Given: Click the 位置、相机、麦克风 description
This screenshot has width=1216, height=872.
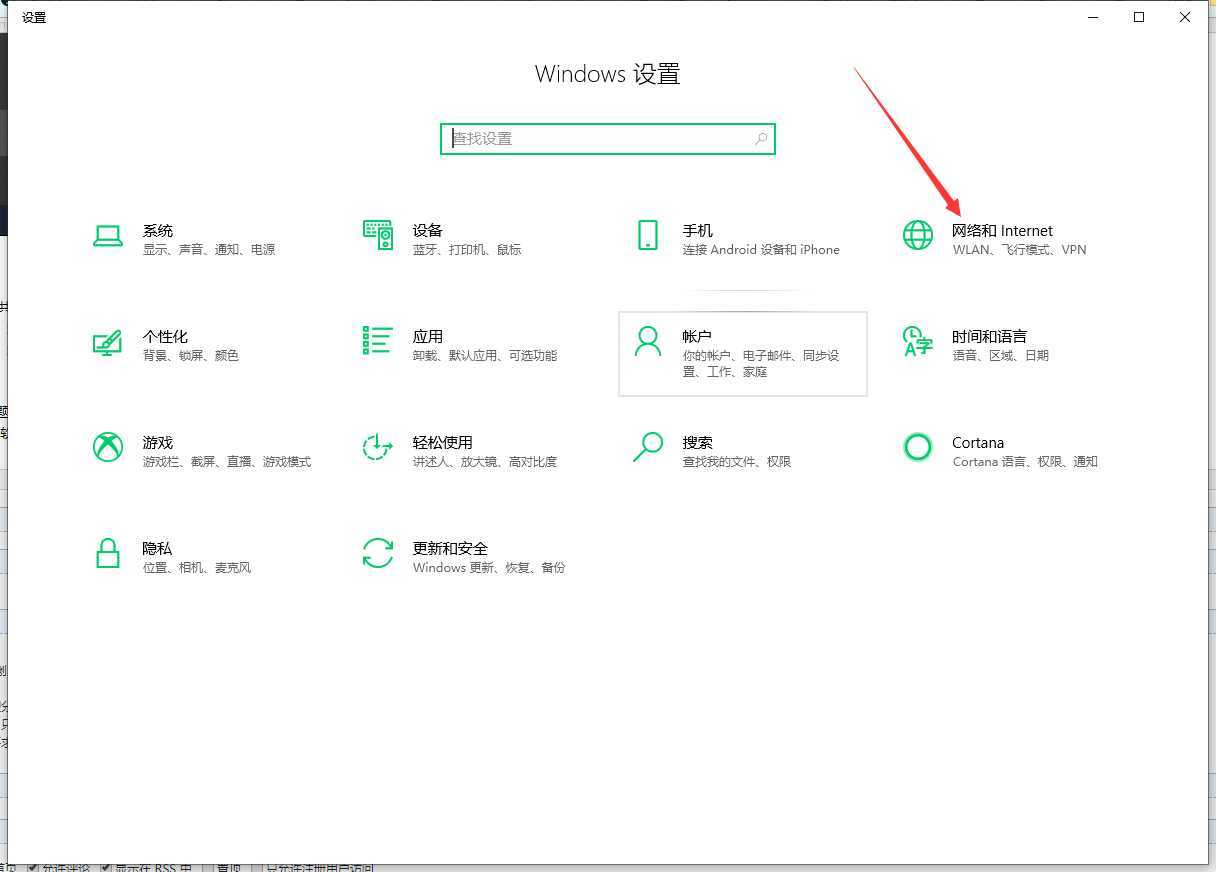Looking at the screenshot, I should [x=197, y=568].
